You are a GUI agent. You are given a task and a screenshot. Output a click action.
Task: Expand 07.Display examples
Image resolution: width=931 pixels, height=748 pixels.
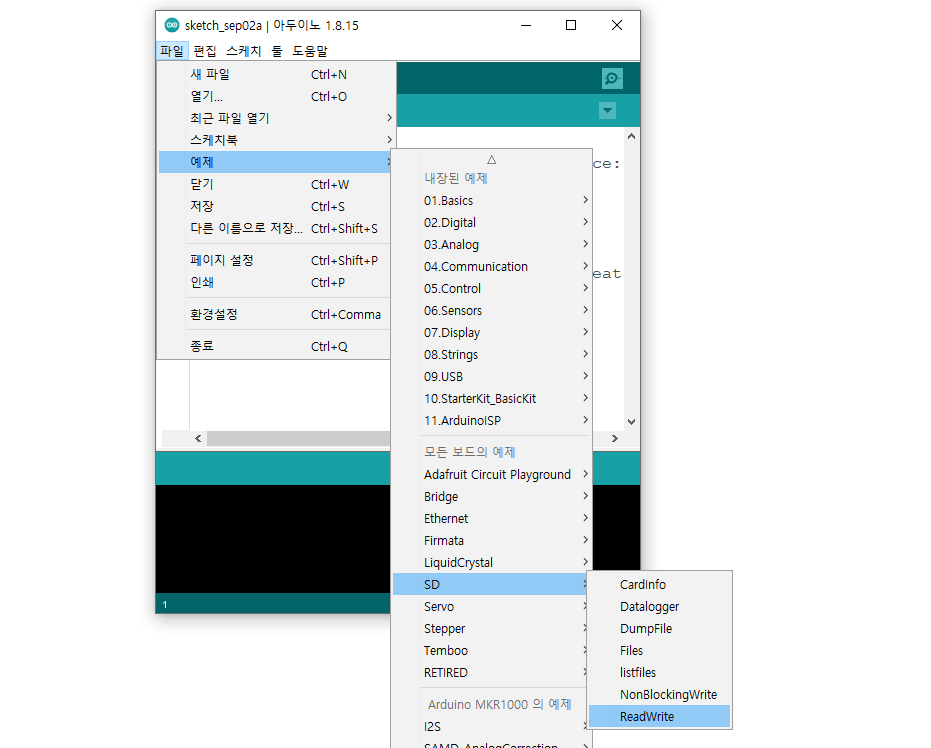[x=492, y=332]
